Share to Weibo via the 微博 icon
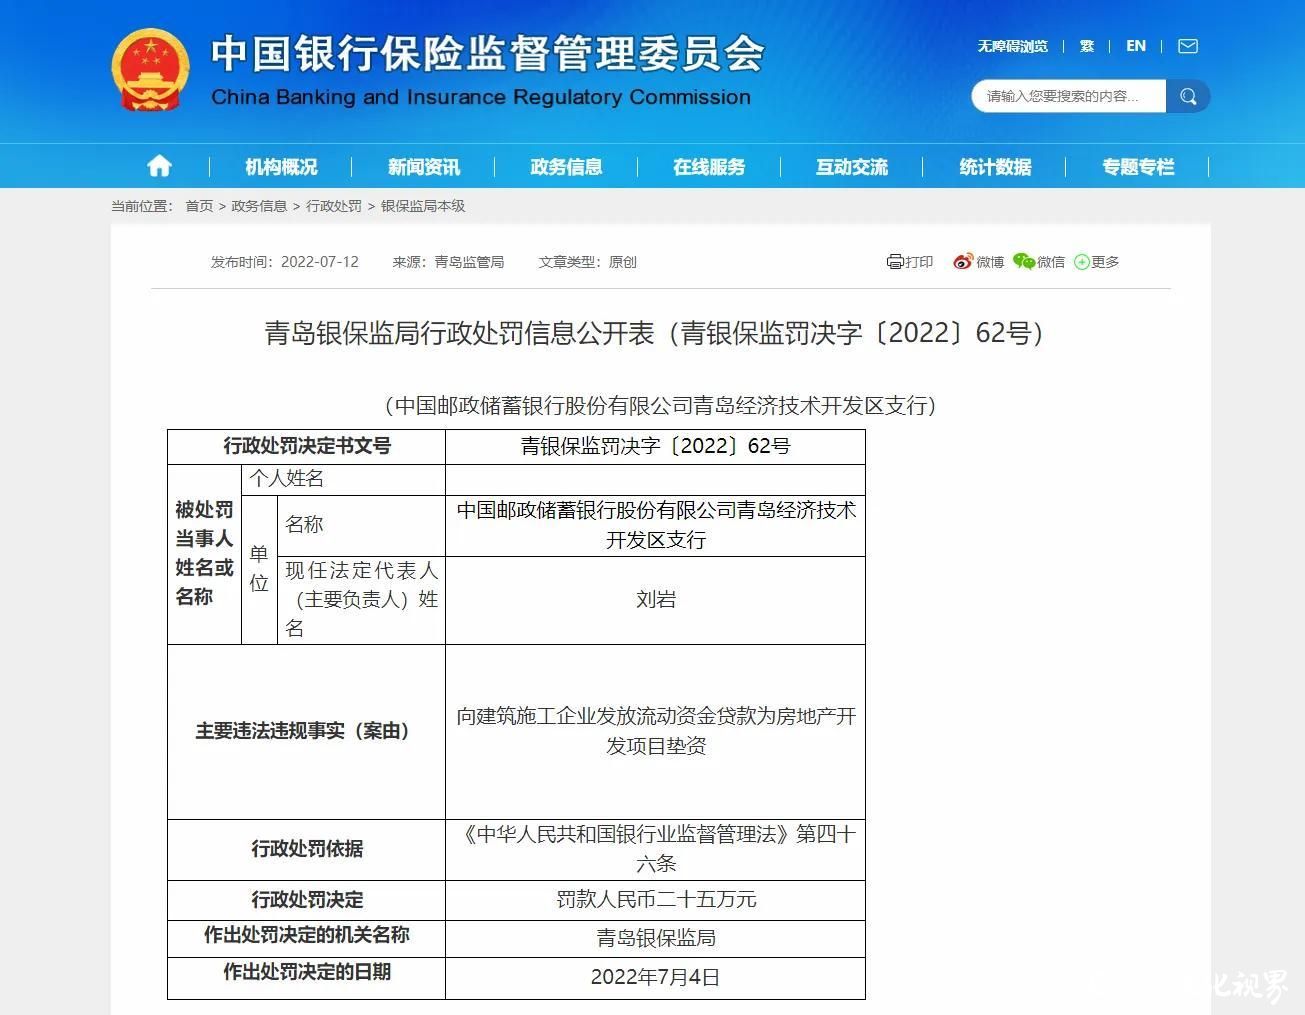This screenshot has height=1015, width=1305. tap(962, 262)
